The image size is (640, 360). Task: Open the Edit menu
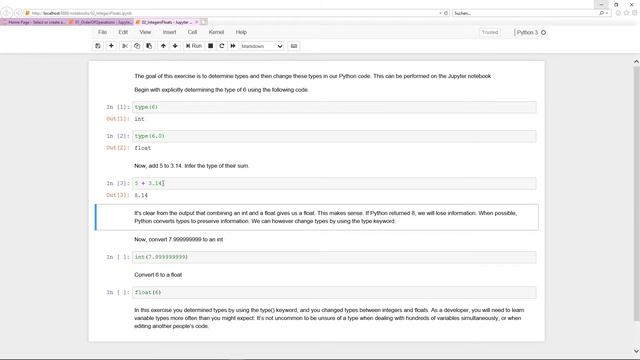[123, 32]
